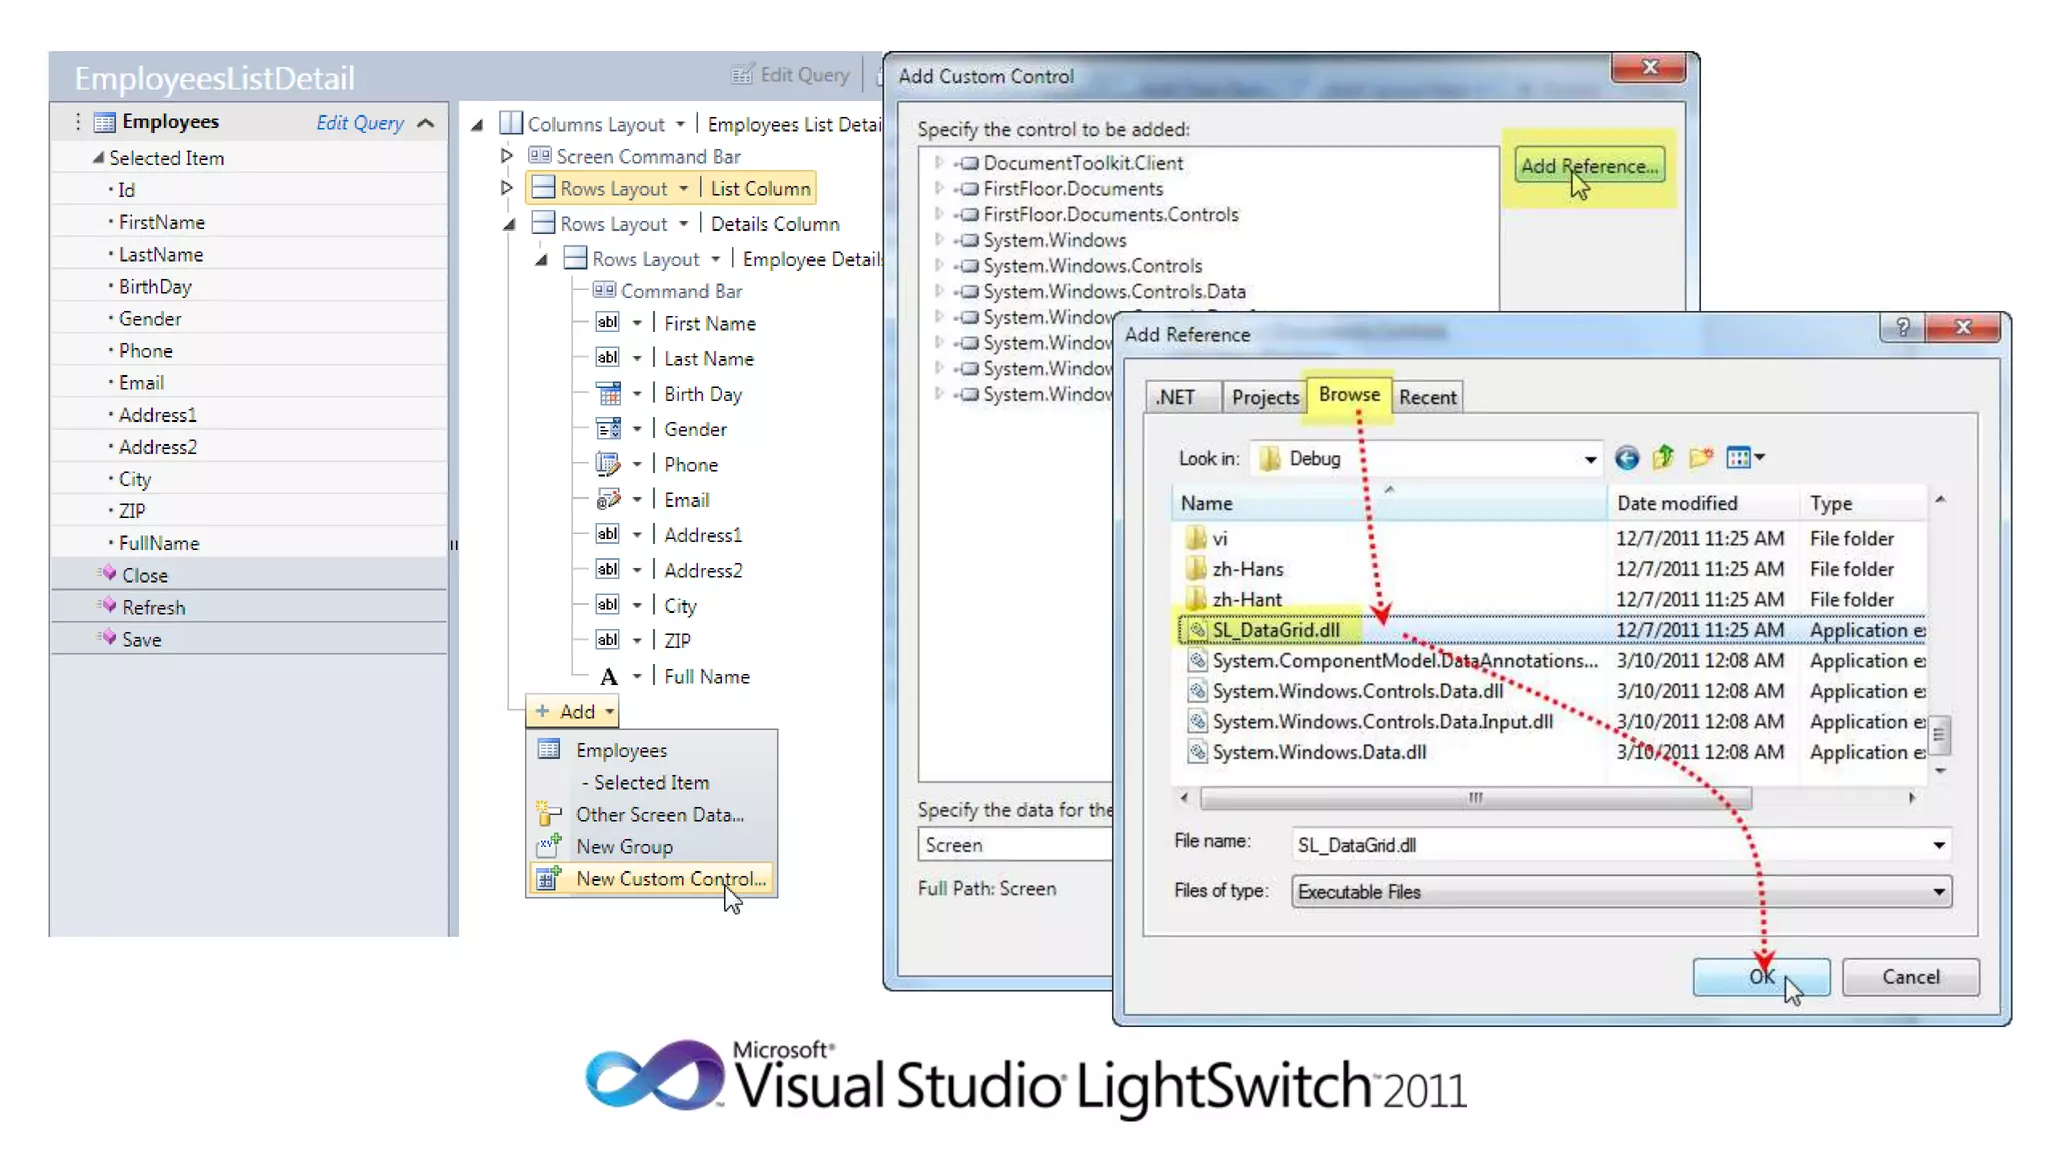Switch to the Recent tab

coord(1427,397)
